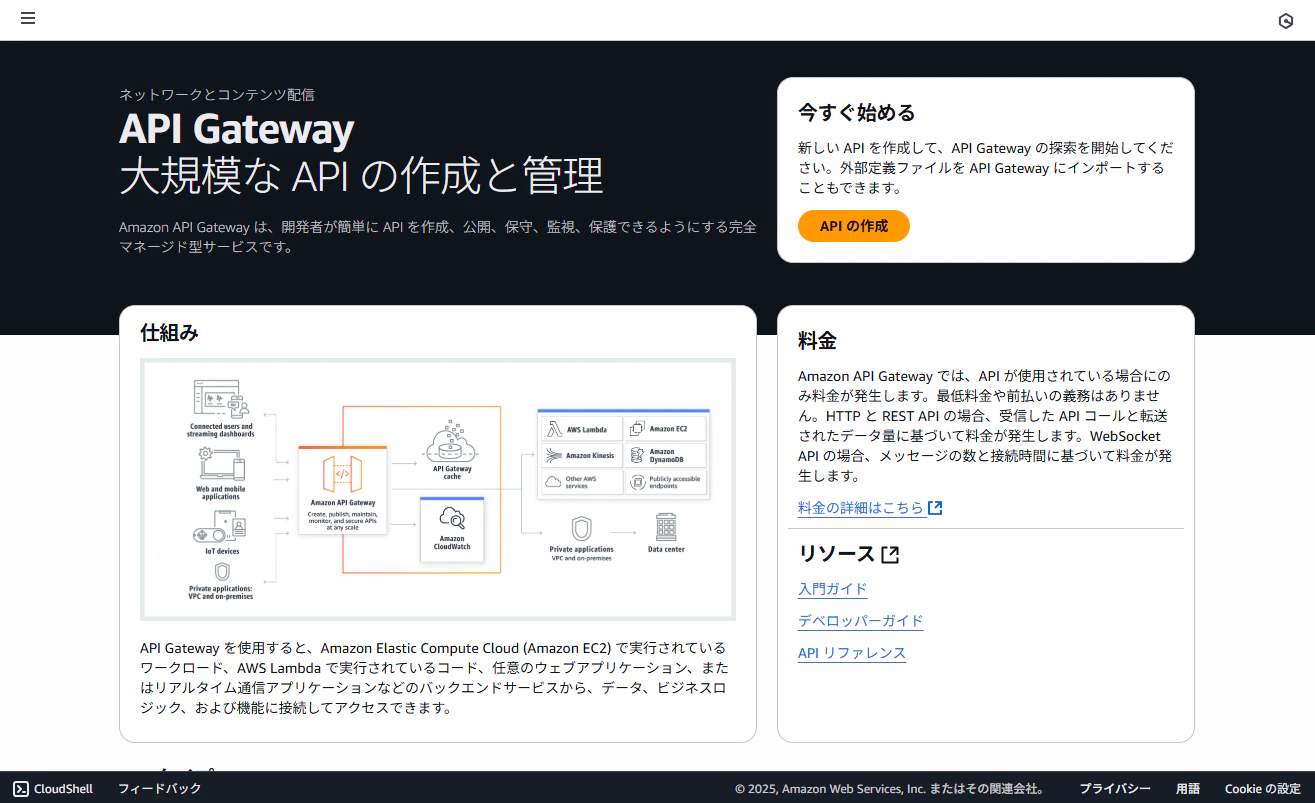The width and height of the screenshot is (1315, 803).
Task: Open the プライバシー footer link
Action: click(1115, 788)
